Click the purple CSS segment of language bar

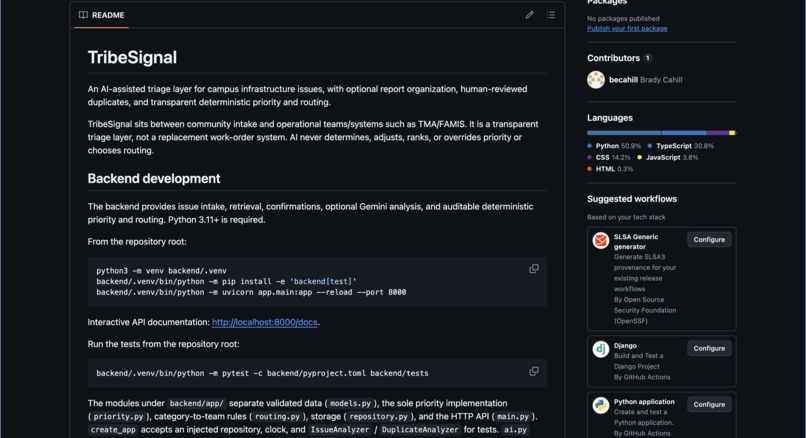pos(718,133)
